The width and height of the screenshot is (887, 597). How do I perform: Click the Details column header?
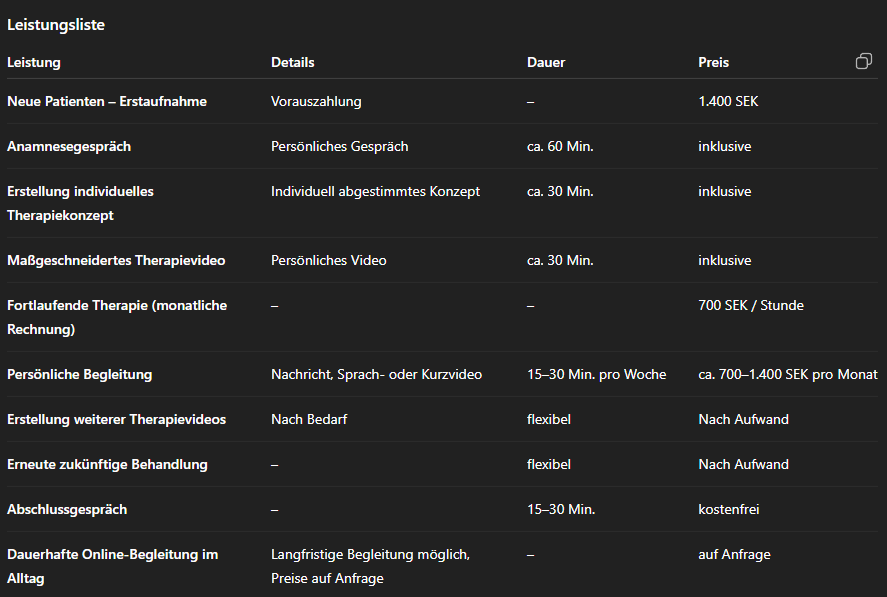[x=292, y=62]
